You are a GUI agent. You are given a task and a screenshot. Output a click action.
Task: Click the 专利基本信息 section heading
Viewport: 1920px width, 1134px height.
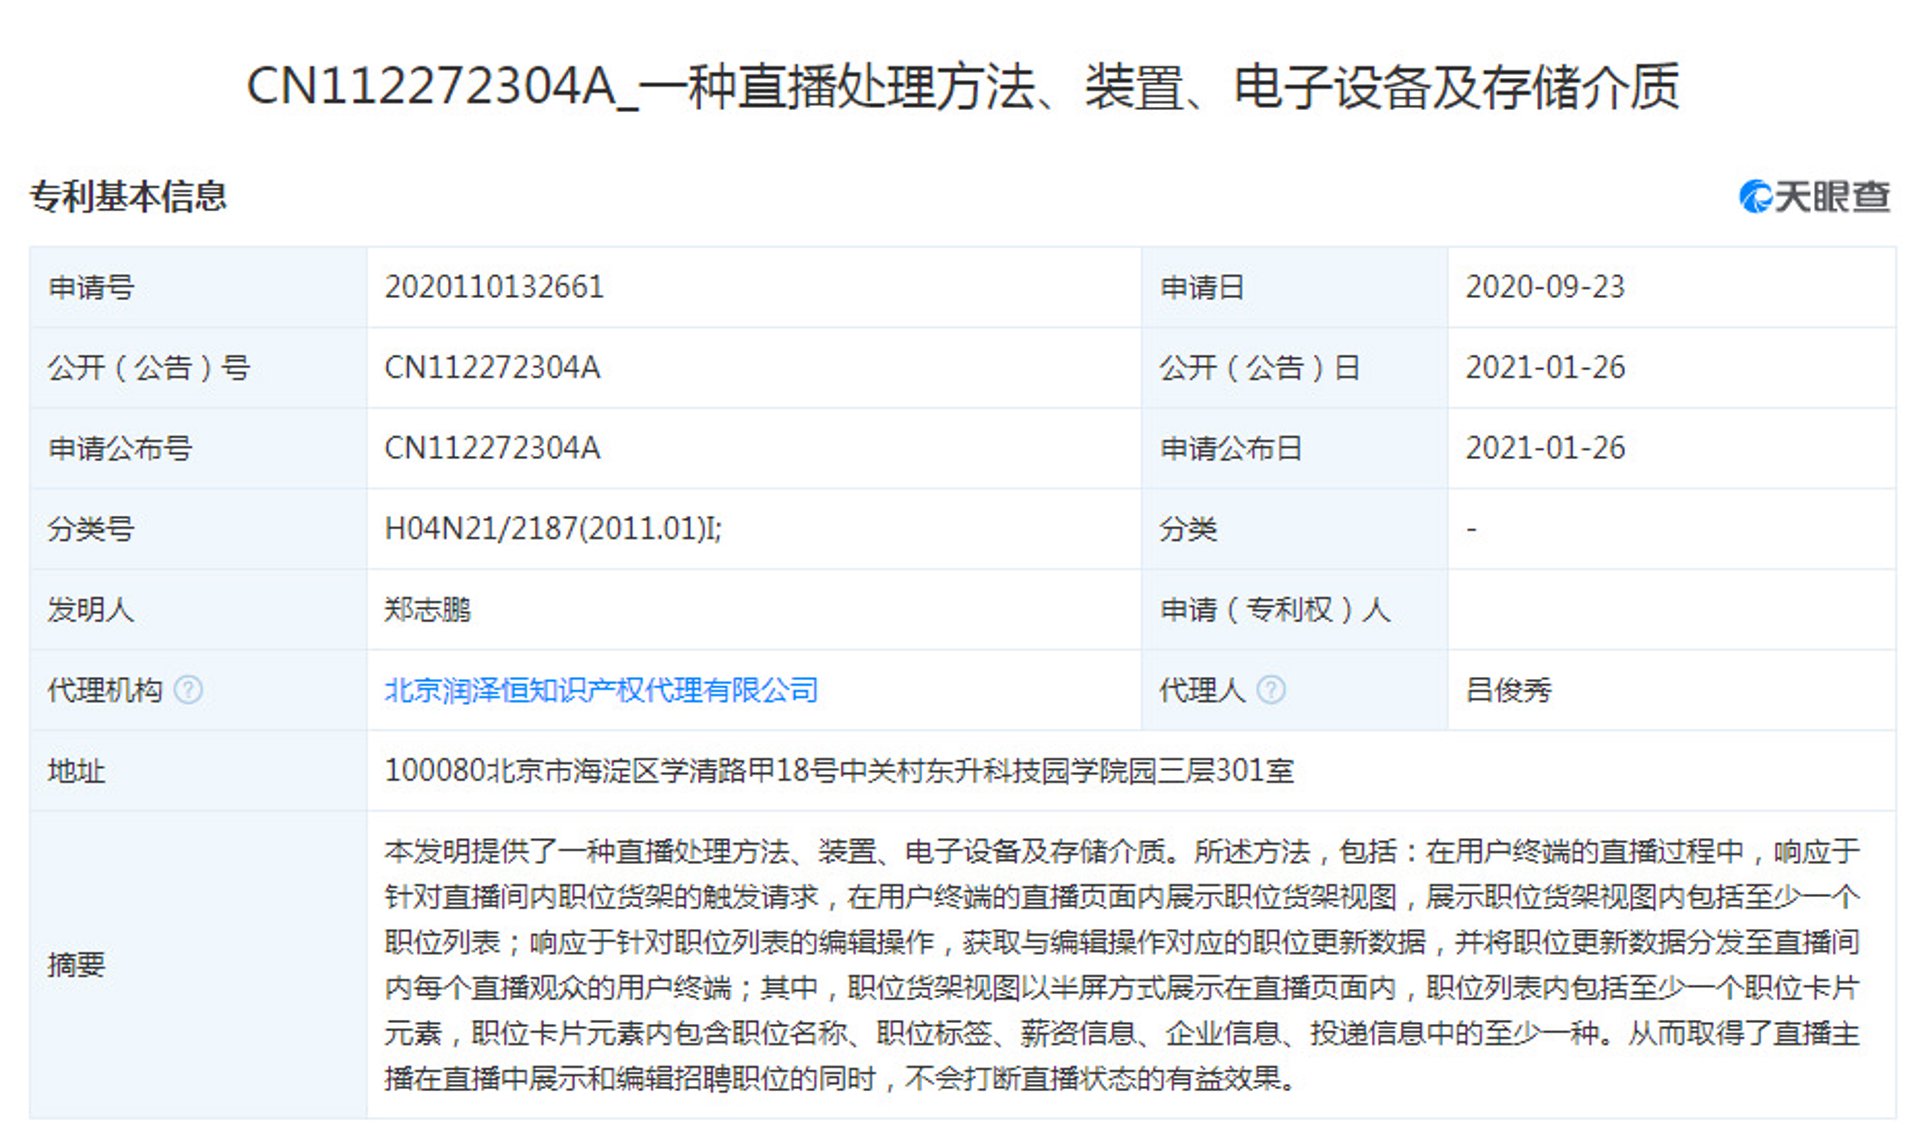click(x=128, y=196)
